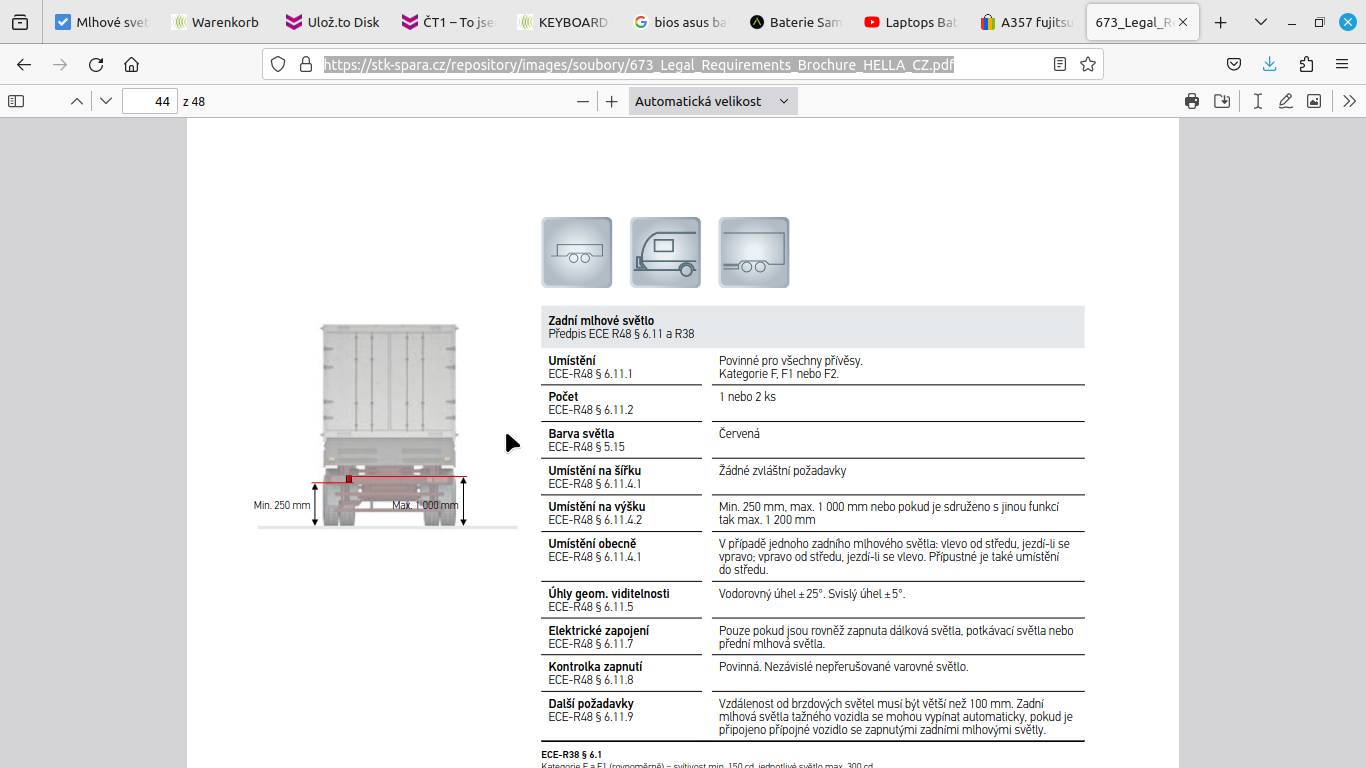Viewport: 1366px width, 768px height.
Task: Click the truck rear view diagram
Action: [x=389, y=425]
